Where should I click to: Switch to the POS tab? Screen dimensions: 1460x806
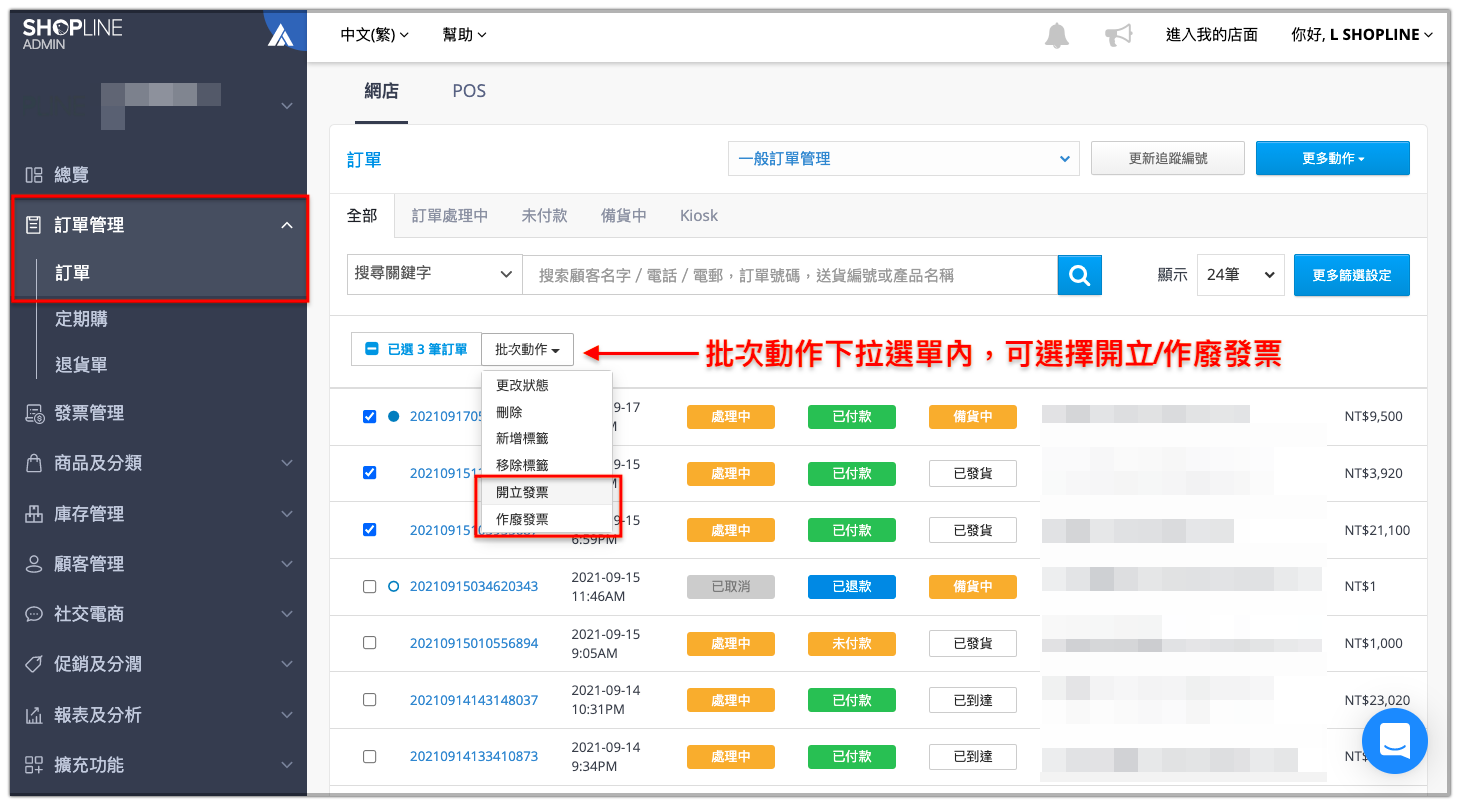pos(469,91)
